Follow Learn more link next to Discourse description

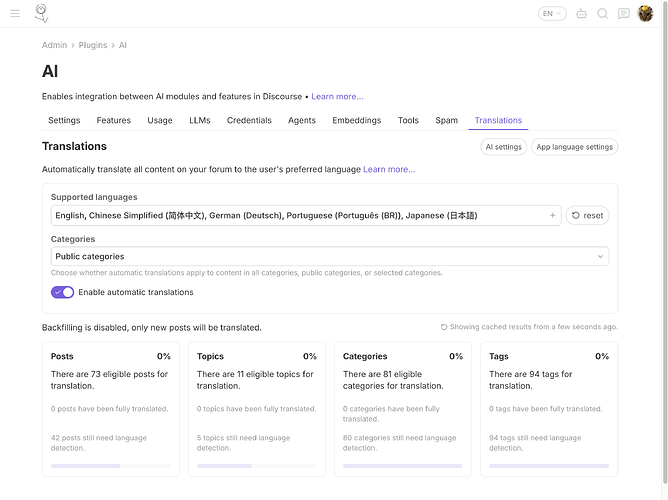tap(337, 97)
